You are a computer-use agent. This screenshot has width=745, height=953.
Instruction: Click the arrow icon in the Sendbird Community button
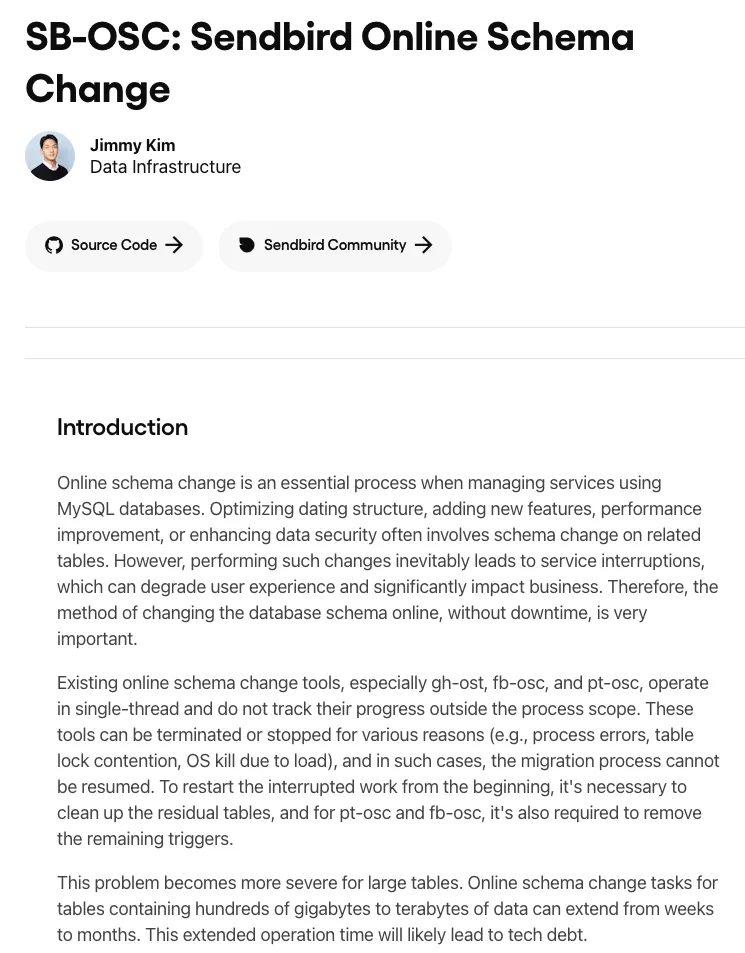pyautogui.click(x=423, y=245)
